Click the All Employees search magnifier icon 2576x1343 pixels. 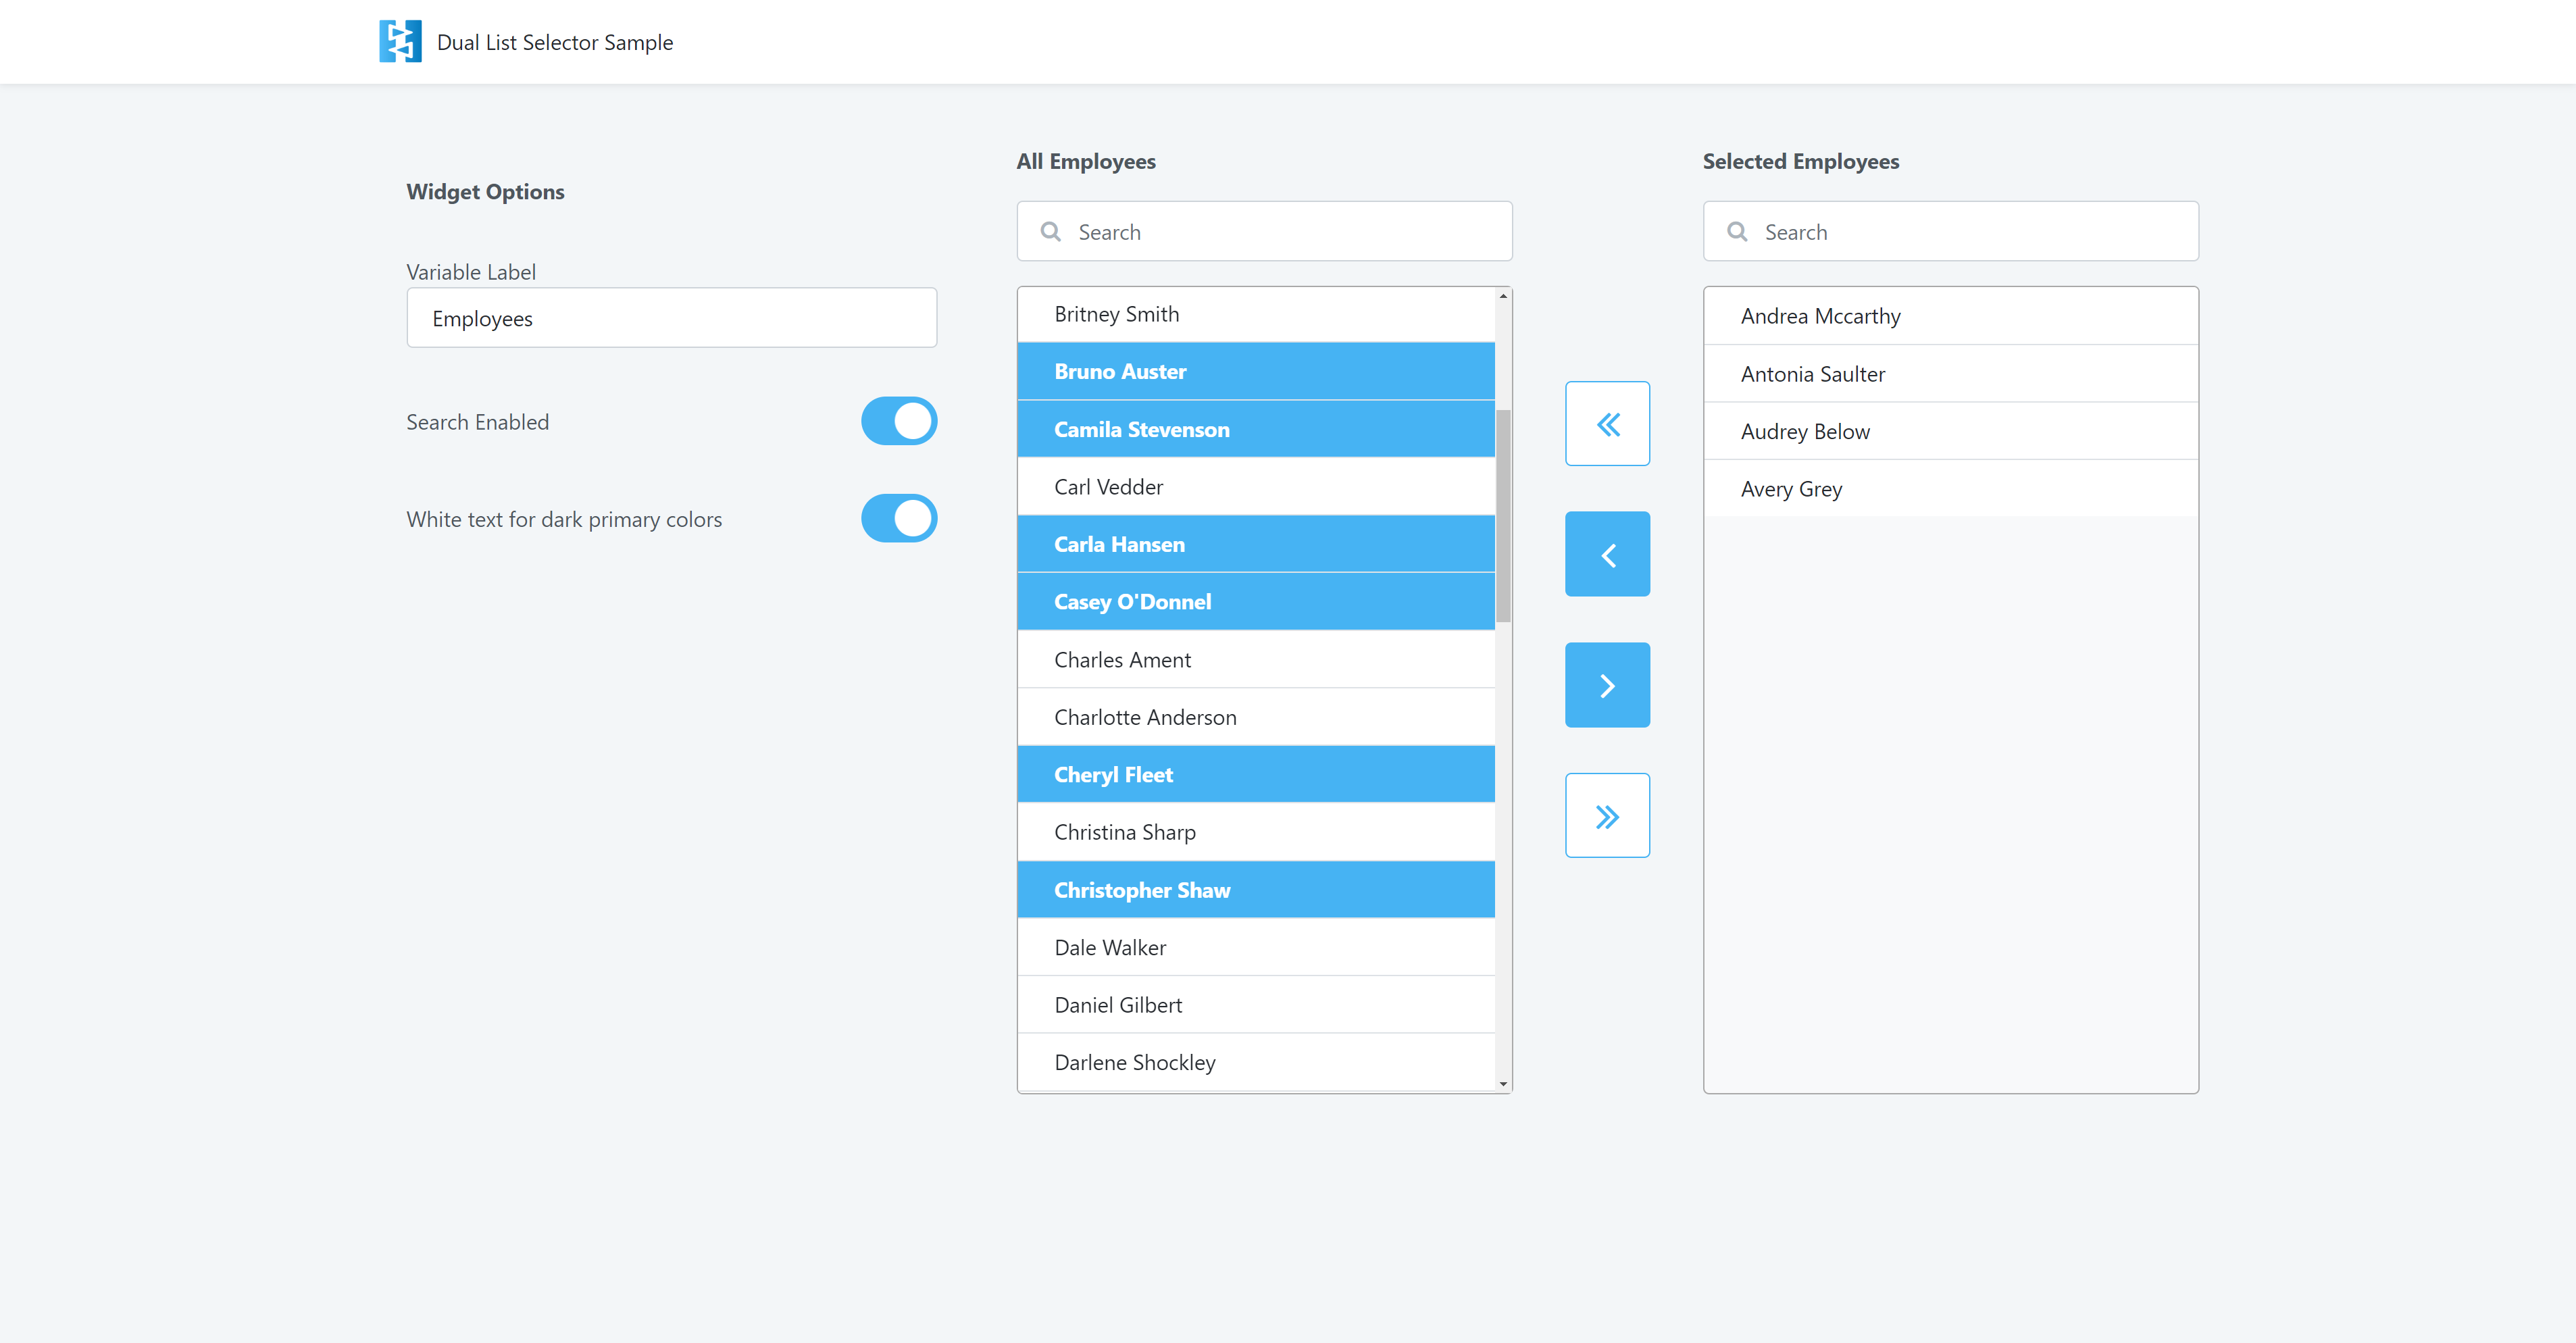point(1050,232)
